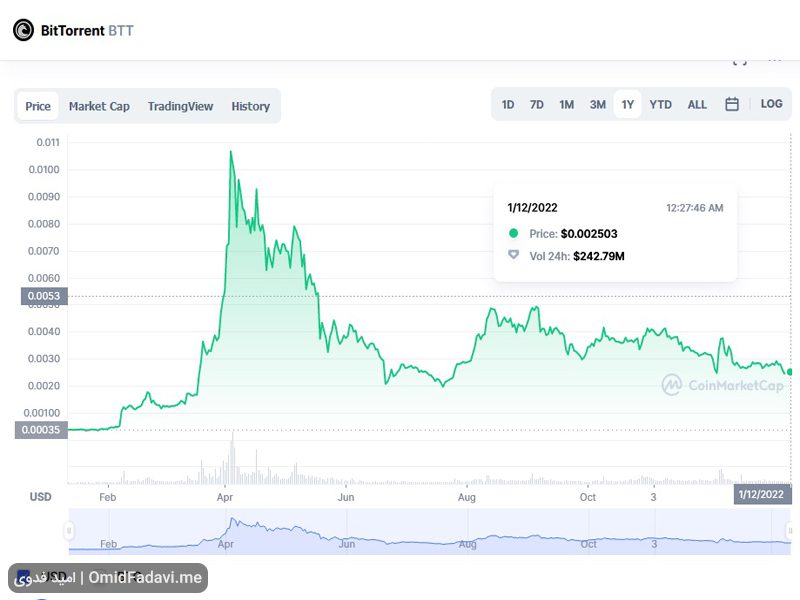Select the 1M time range

(x=566, y=105)
